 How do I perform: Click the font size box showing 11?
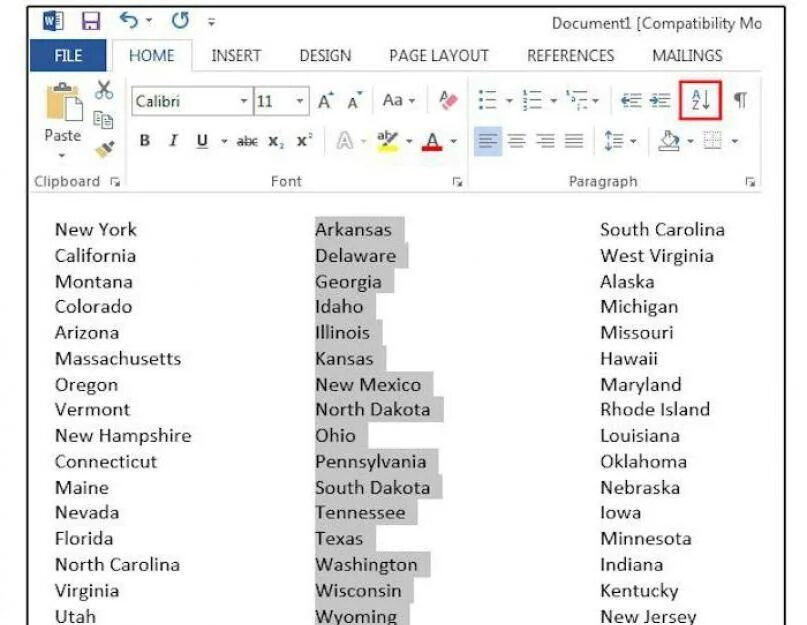[x=273, y=101]
